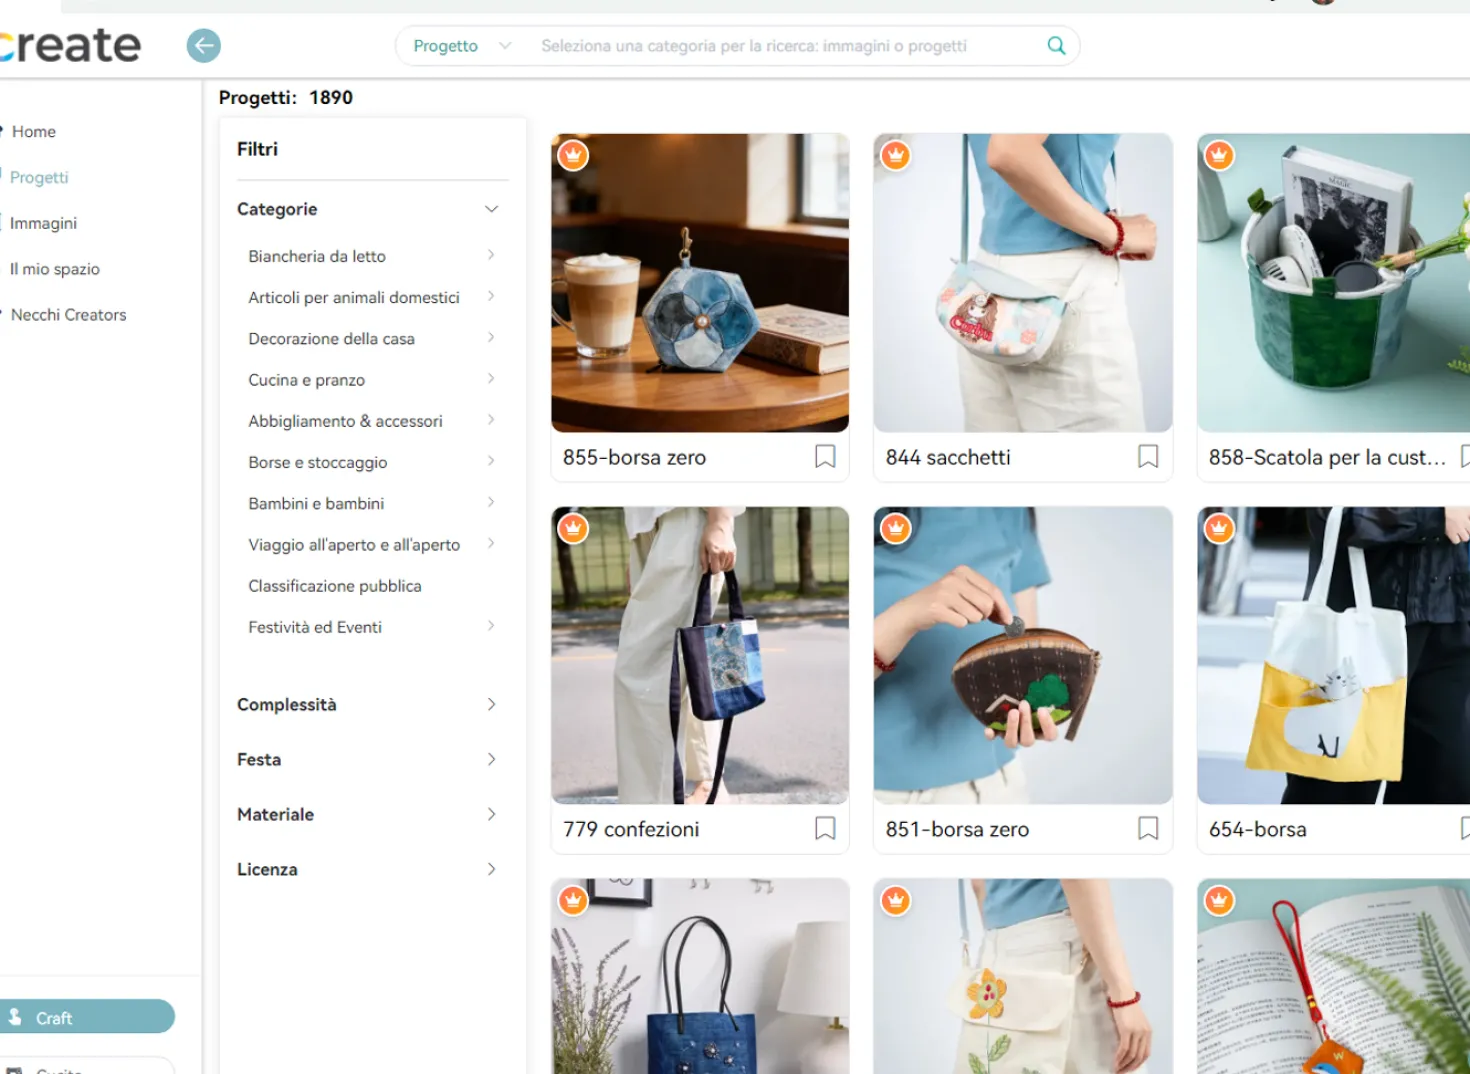This screenshot has height=1074, width=1470.
Task: Click the back arrow beside the Create logo
Action: (204, 45)
